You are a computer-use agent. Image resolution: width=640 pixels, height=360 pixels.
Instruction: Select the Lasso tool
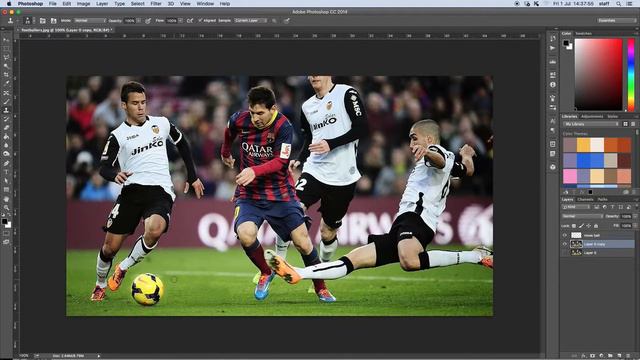coord(7,57)
